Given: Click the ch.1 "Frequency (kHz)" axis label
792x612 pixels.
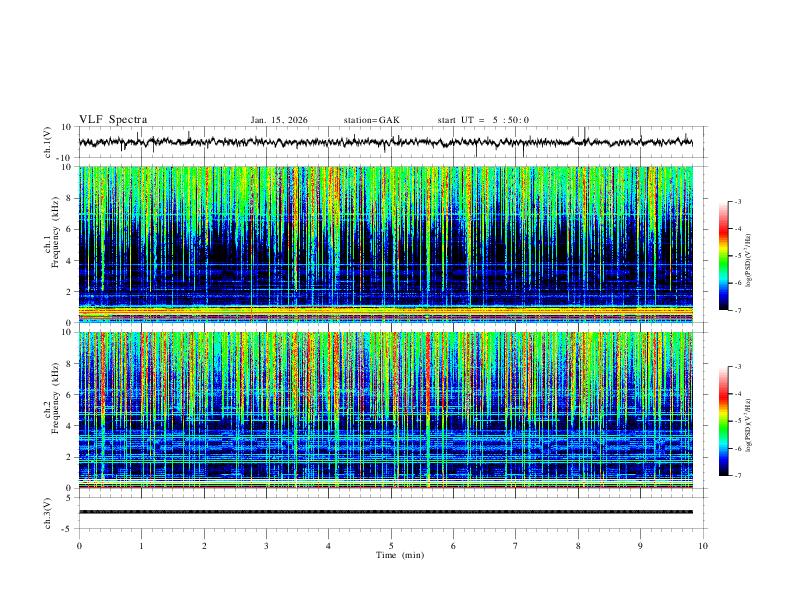Looking at the screenshot, I should pyautogui.click(x=56, y=232).
